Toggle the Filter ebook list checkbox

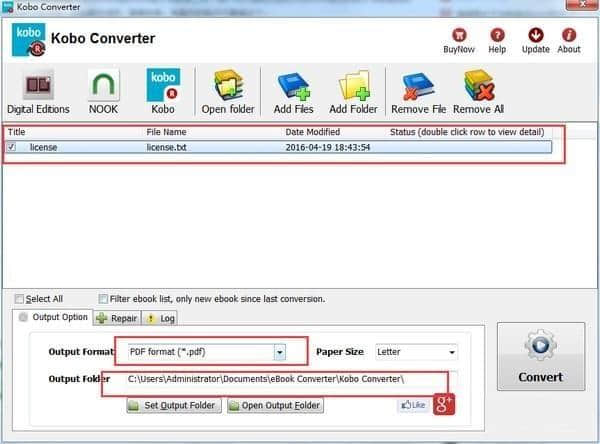pos(103,299)
